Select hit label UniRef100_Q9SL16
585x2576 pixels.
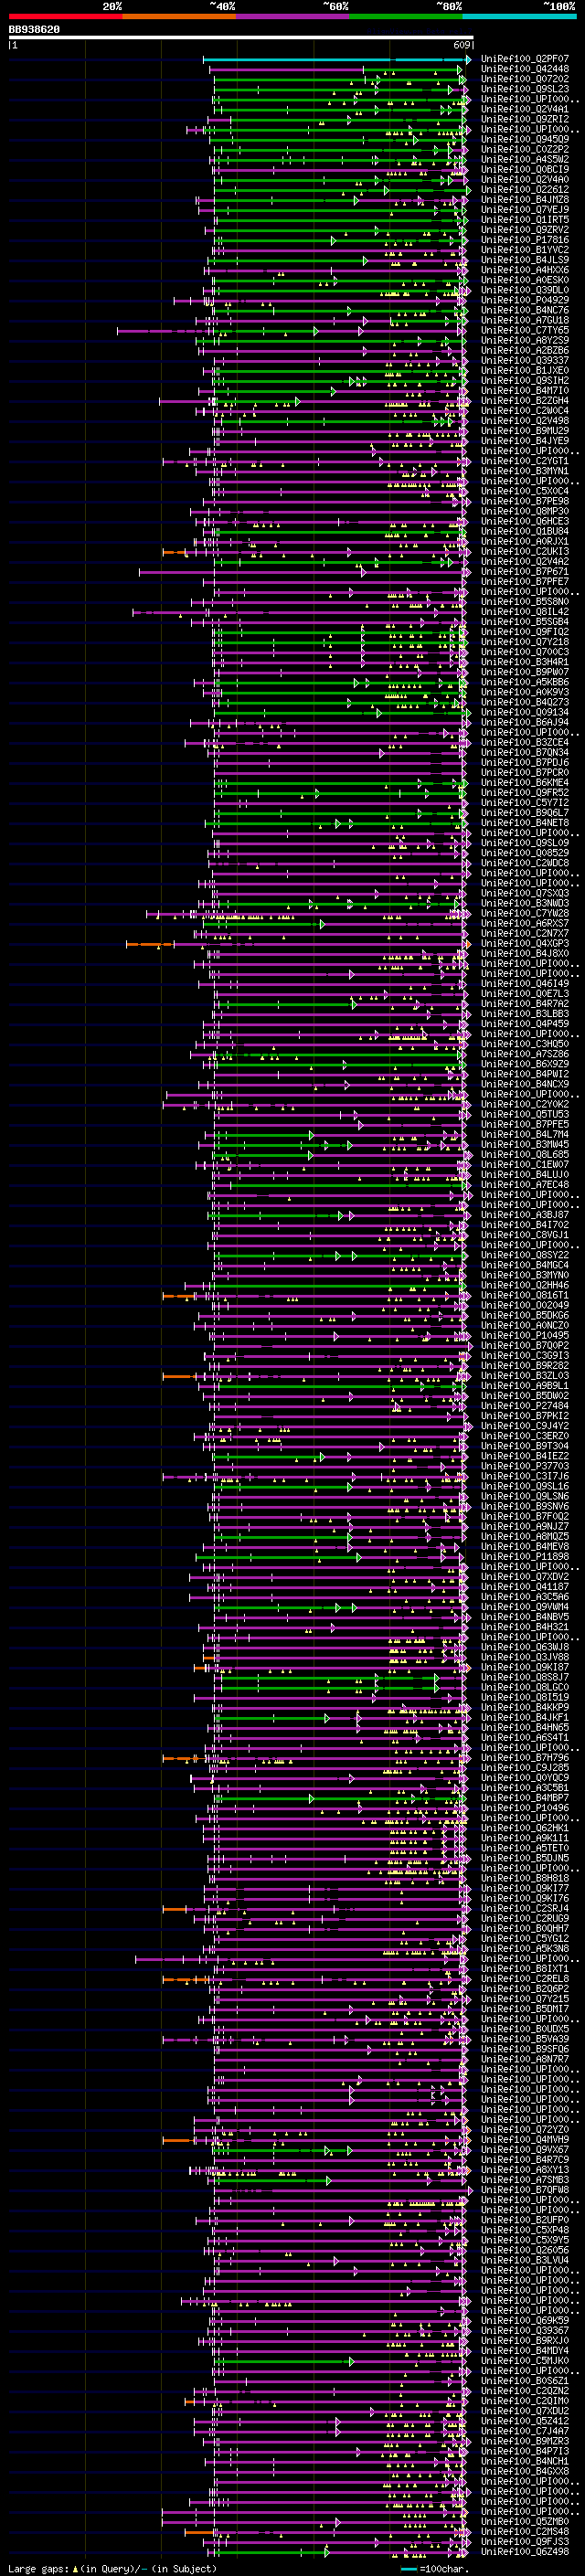[524, 1486]
